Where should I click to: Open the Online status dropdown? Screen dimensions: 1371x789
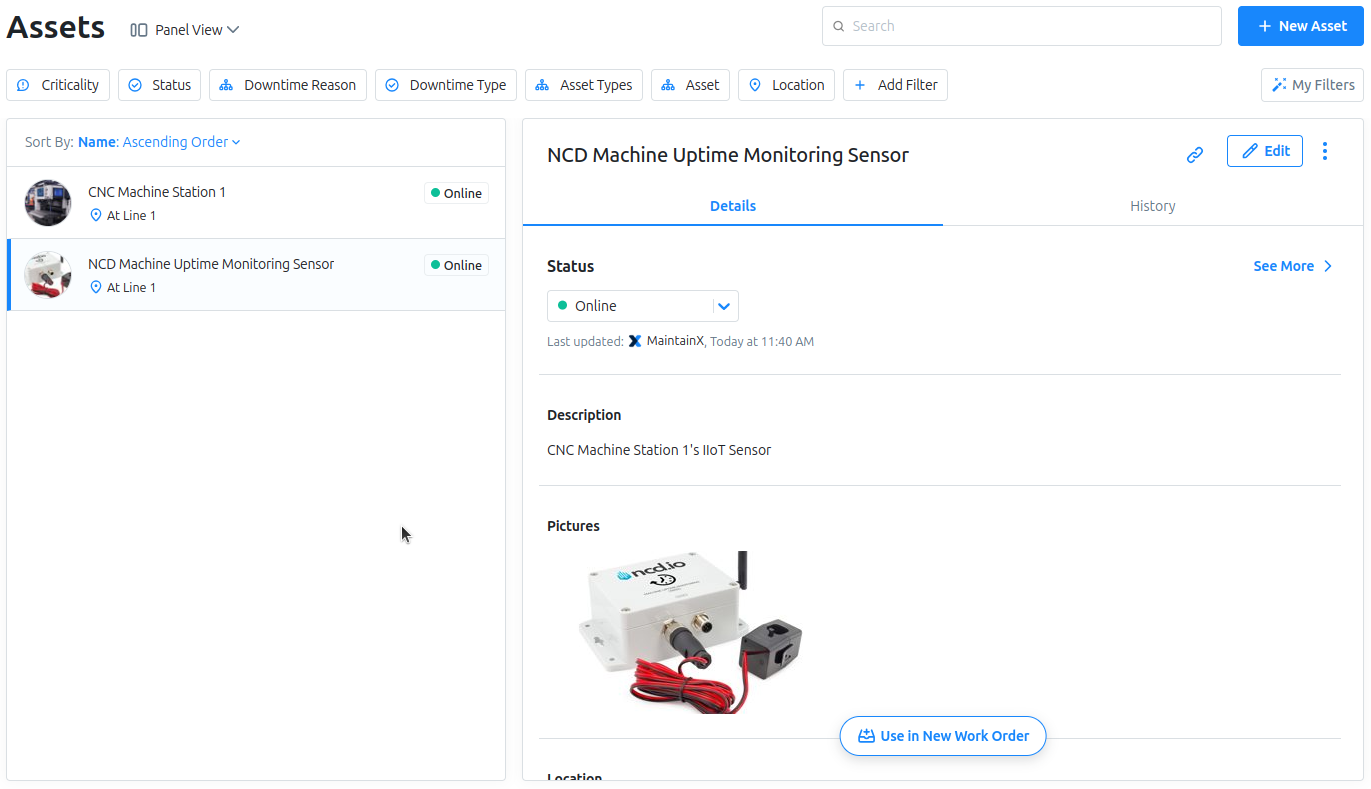click(643, 306)
